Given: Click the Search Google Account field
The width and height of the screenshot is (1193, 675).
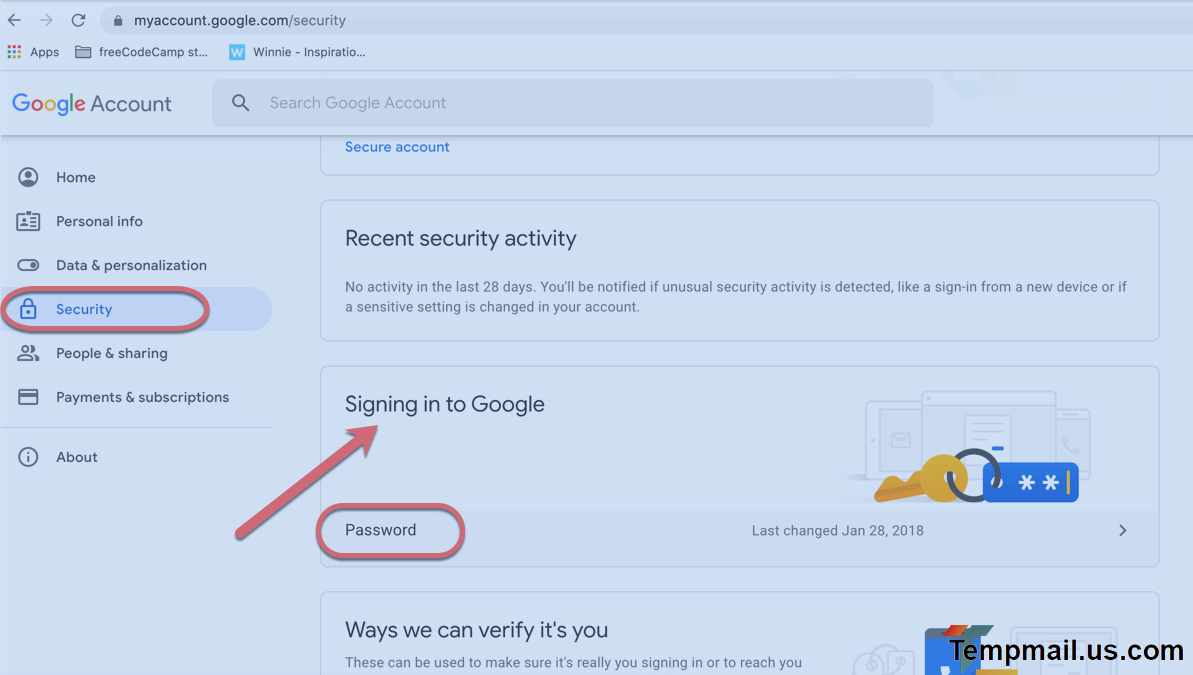Looking at the screenshot, I should click(572, 103).
